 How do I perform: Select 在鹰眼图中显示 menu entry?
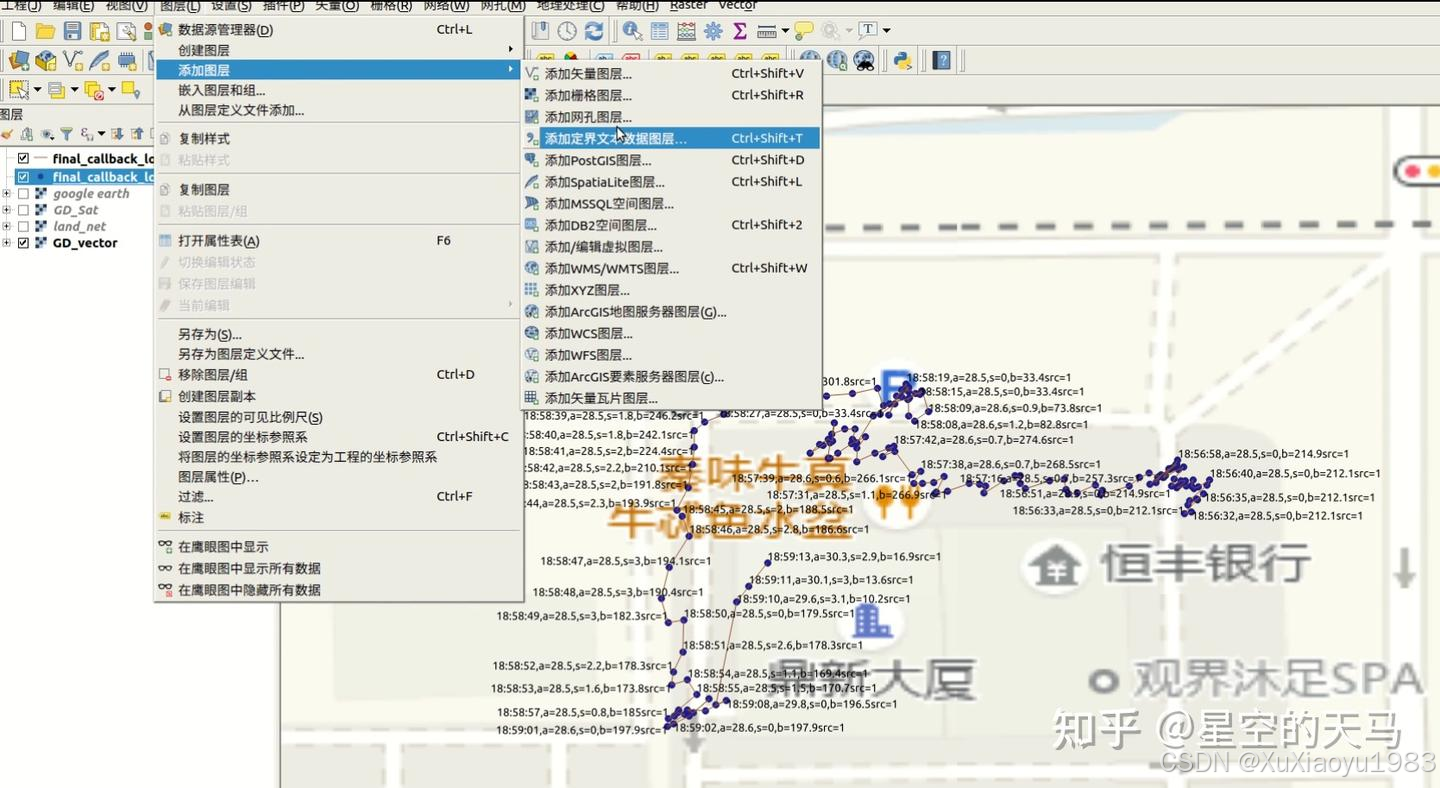[x=338, y=547]
